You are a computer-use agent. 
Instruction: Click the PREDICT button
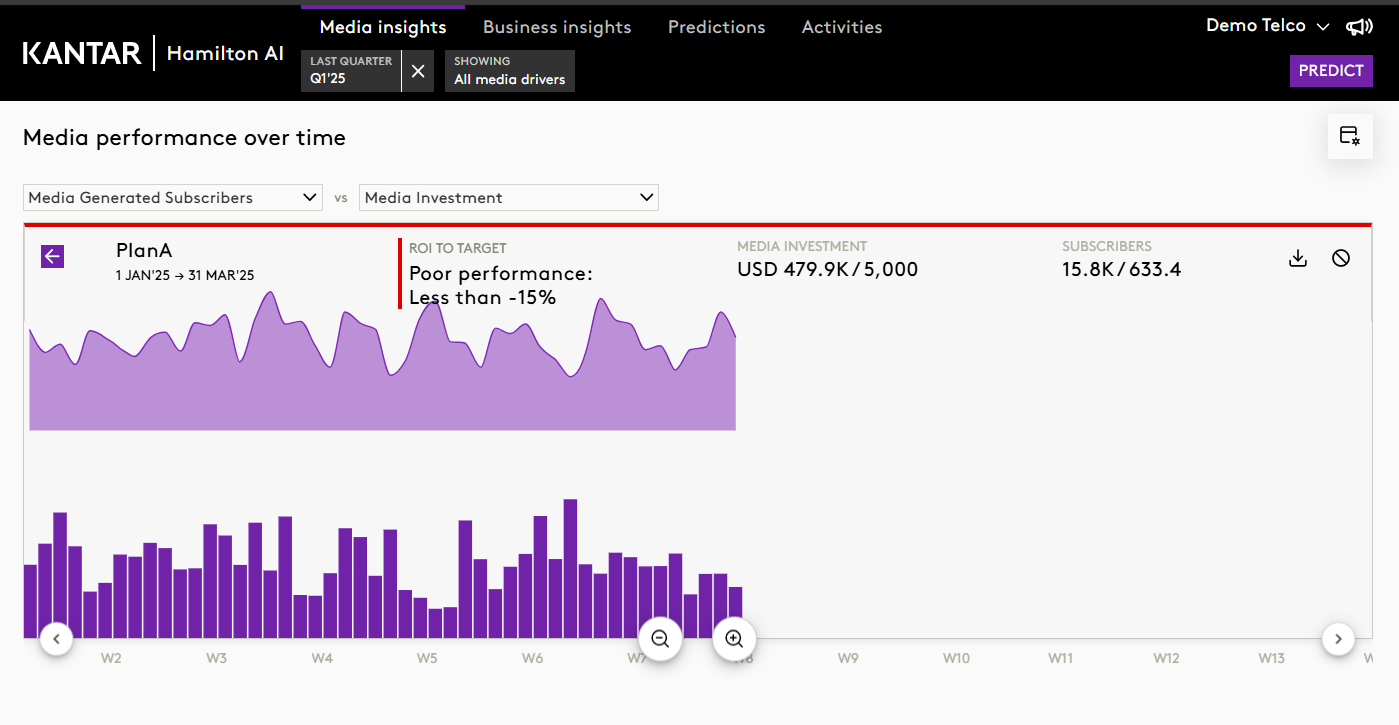coord(1331,70)
